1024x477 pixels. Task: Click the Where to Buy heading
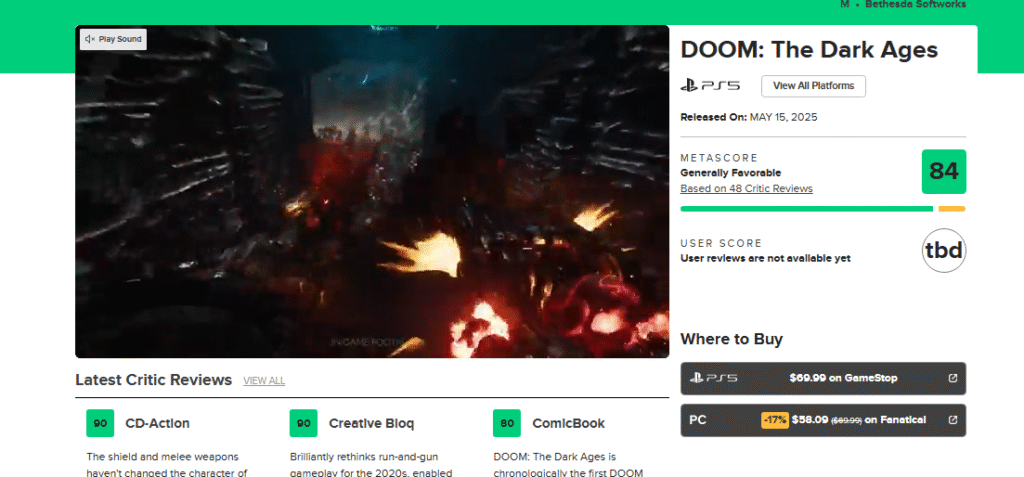[731, 339]
